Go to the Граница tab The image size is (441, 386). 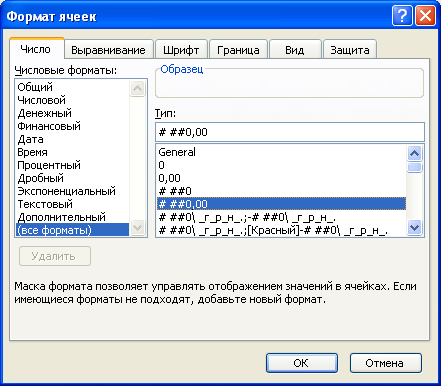pos(238,50)
